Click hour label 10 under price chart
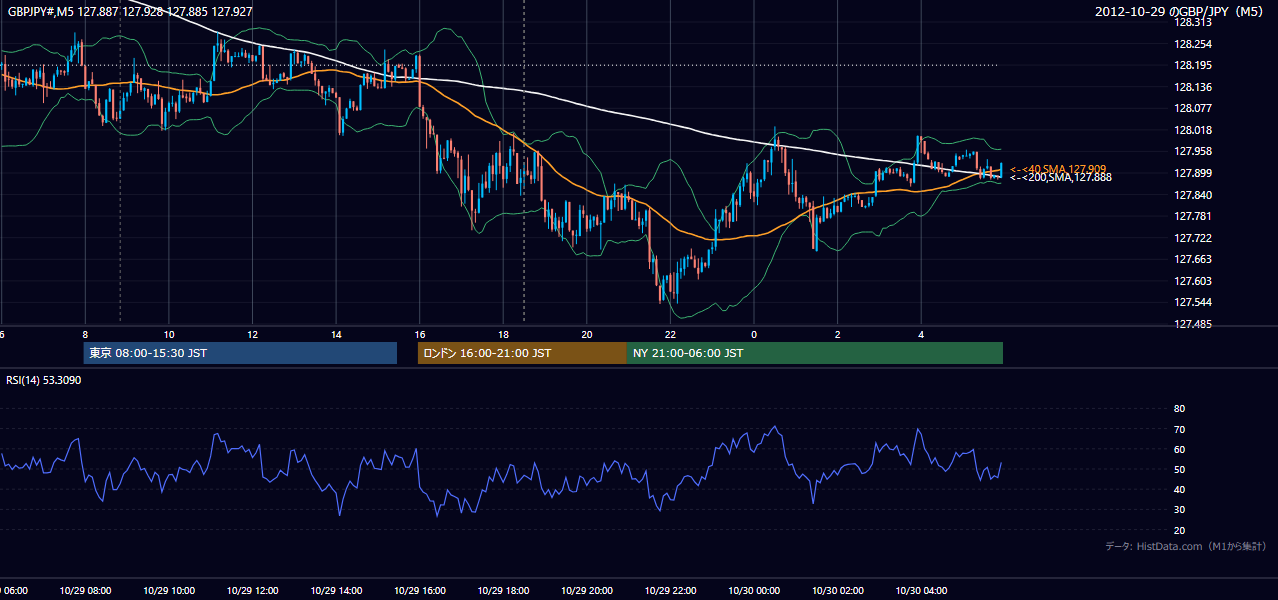 pyautogui.click(x=169, y=334)
